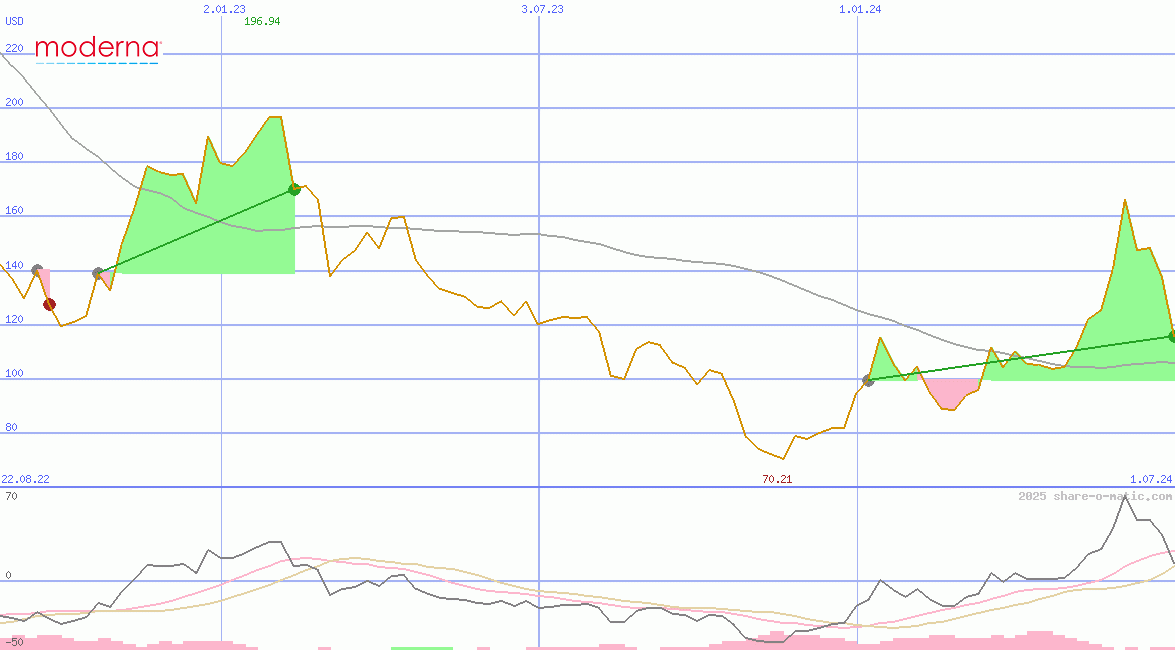Click the red loss marker dot
The width and height of the screenshot is (1175, 650).
click(49, 304)
